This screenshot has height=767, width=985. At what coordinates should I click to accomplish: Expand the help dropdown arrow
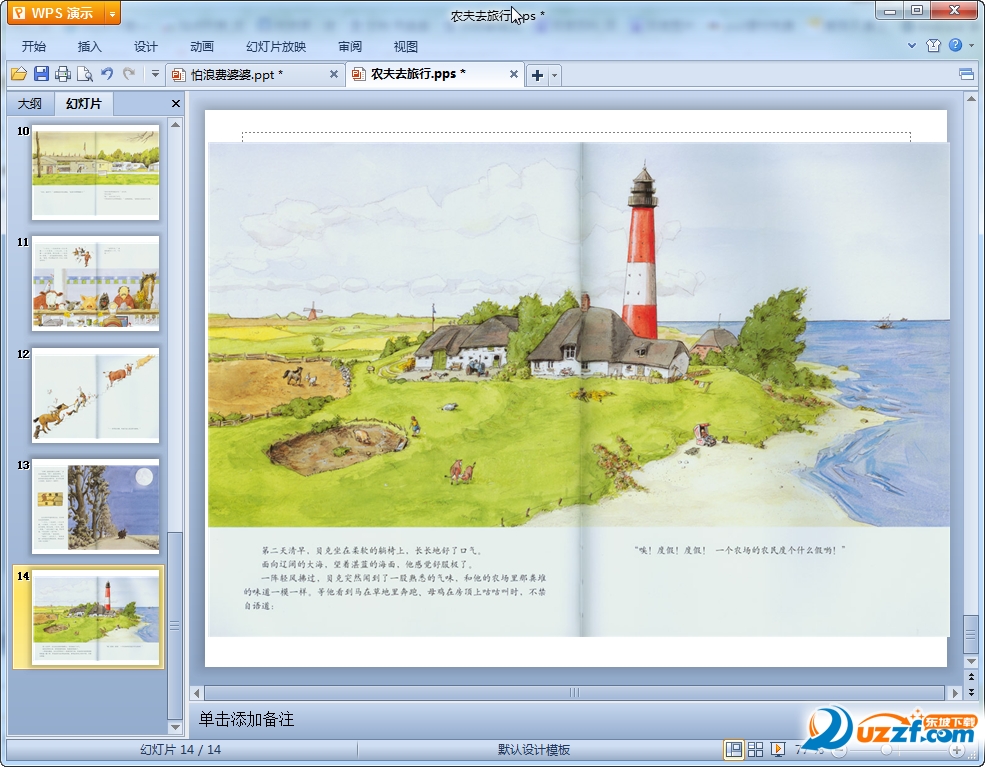click(971, 45)
